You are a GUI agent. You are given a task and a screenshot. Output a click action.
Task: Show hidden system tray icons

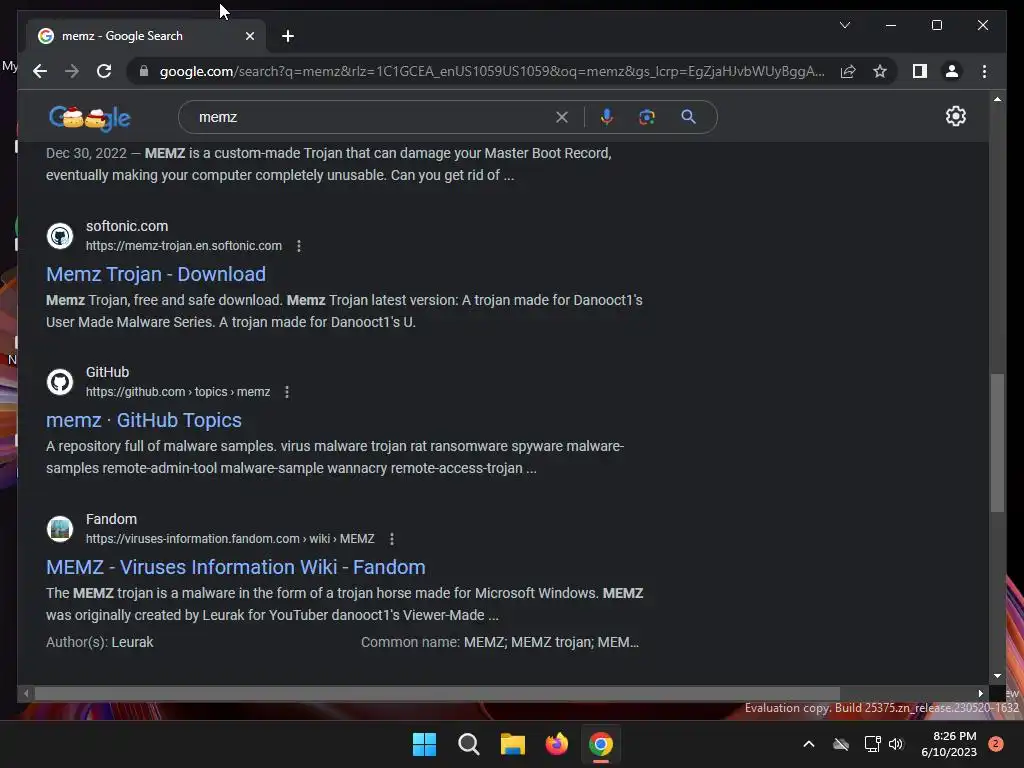(808, 744)
